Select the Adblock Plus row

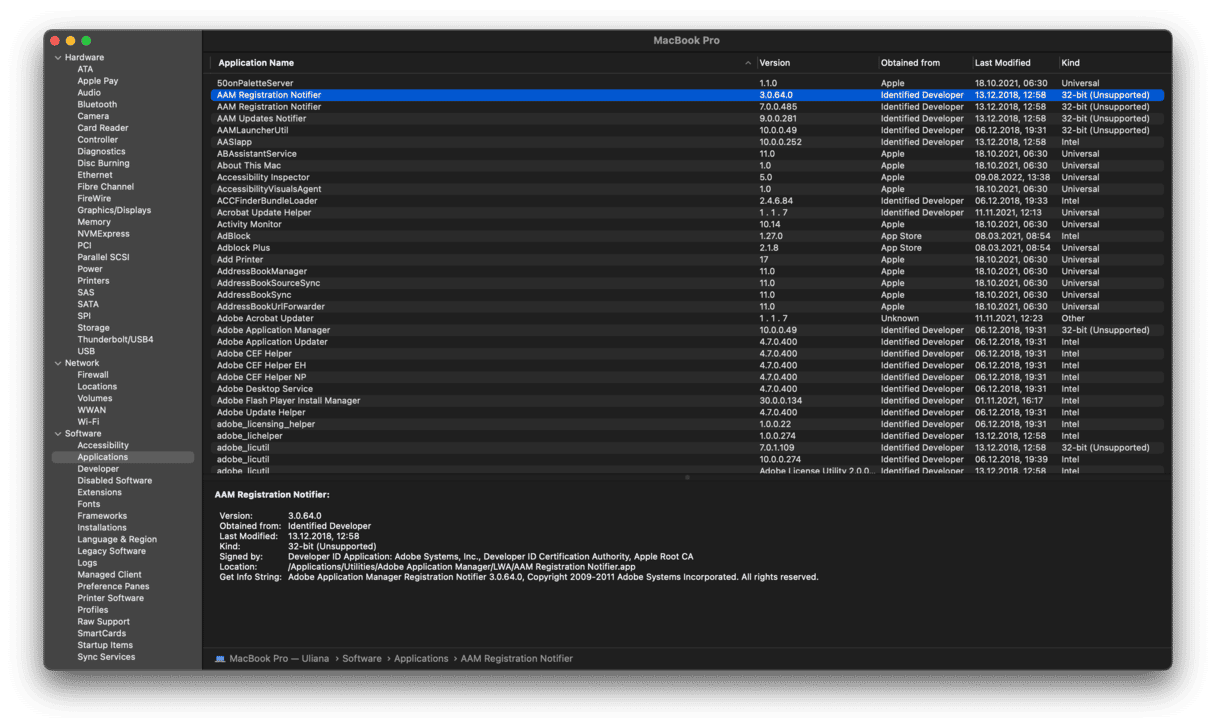pyautogui.click(x=688, y=248)
